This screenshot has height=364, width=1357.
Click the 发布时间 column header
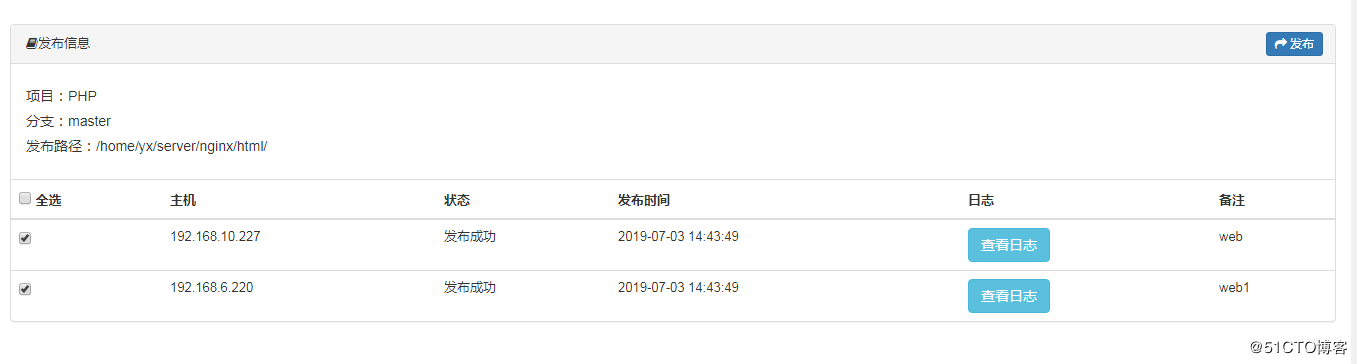pyautogui.click(x=644, y=200)
